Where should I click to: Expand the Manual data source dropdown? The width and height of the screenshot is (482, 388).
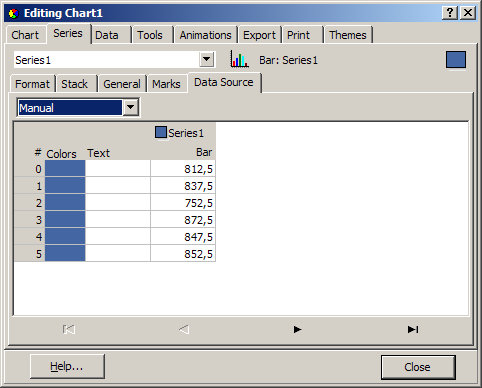pyautogui.click(x=131, y=107)
